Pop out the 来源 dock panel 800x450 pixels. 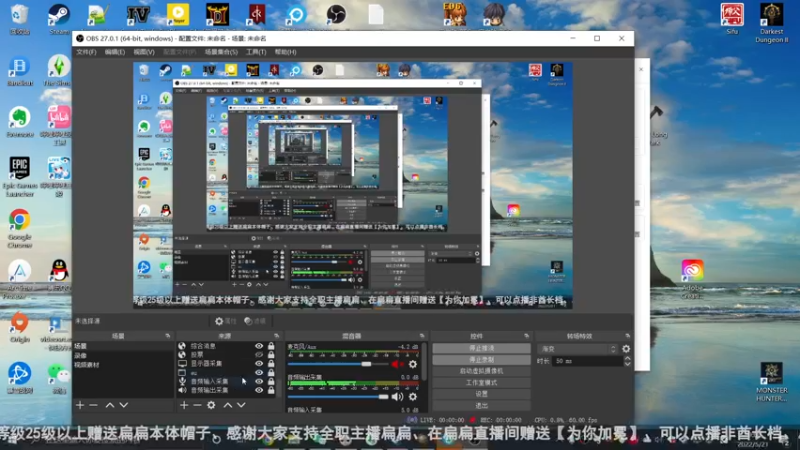pos(276,336)
